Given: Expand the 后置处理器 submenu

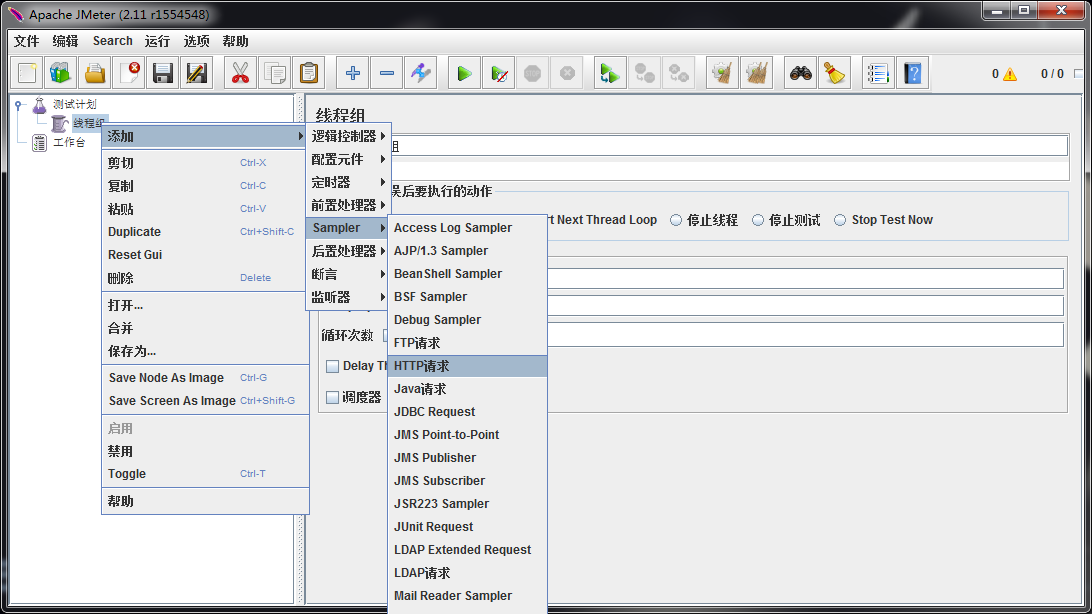Looking at the screenshot, I should point(348,251).
